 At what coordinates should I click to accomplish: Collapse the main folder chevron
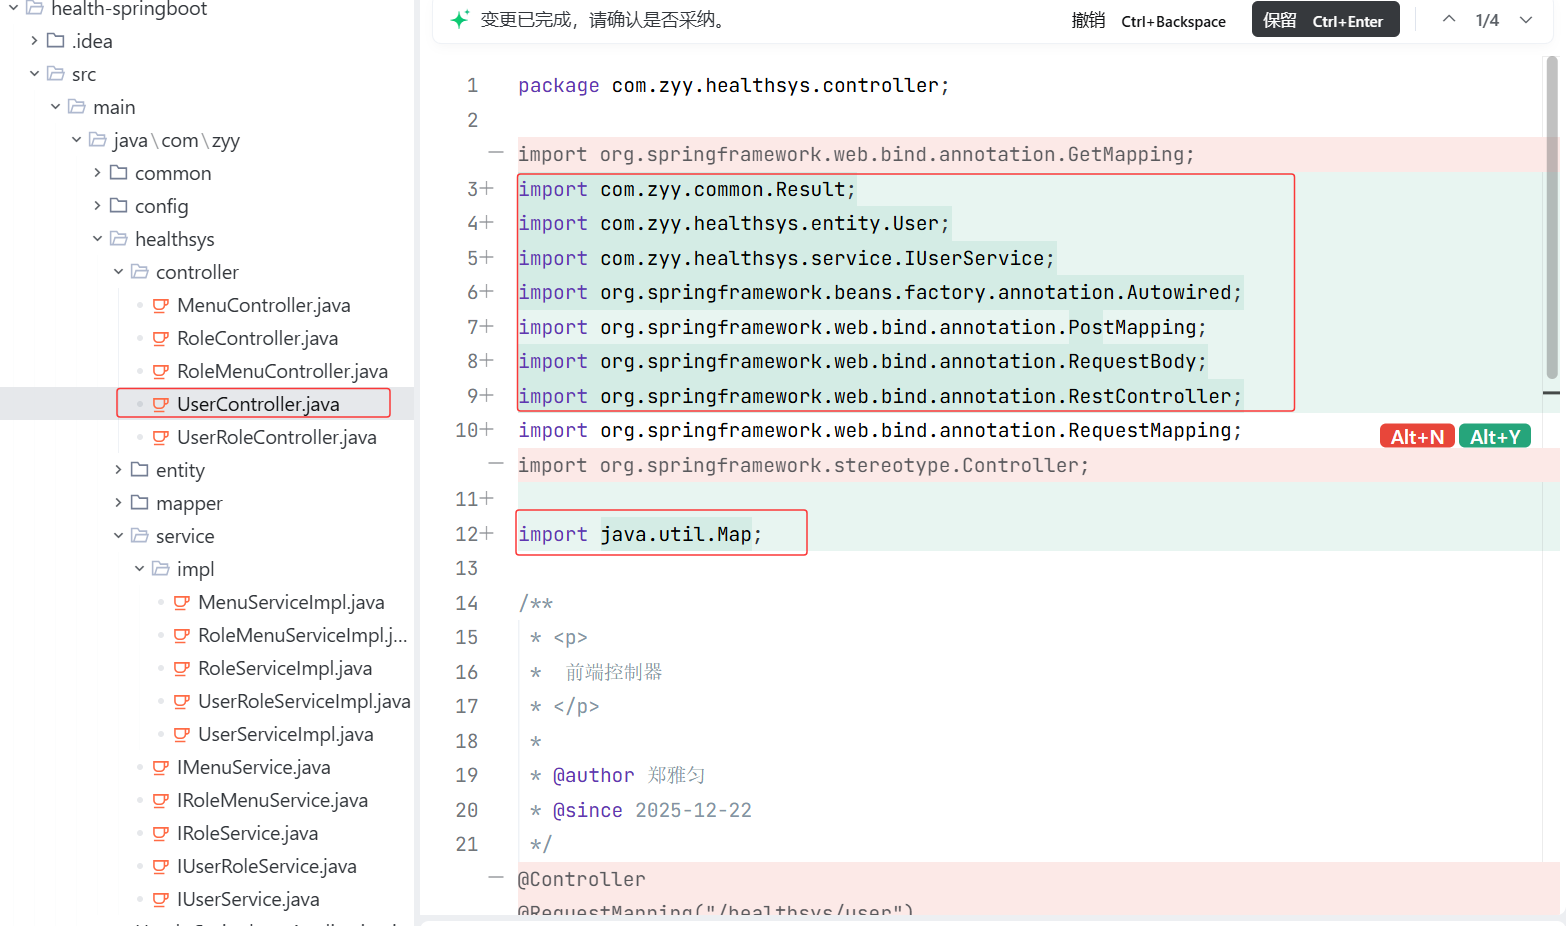pyautogui.click(x=55, y=106)
